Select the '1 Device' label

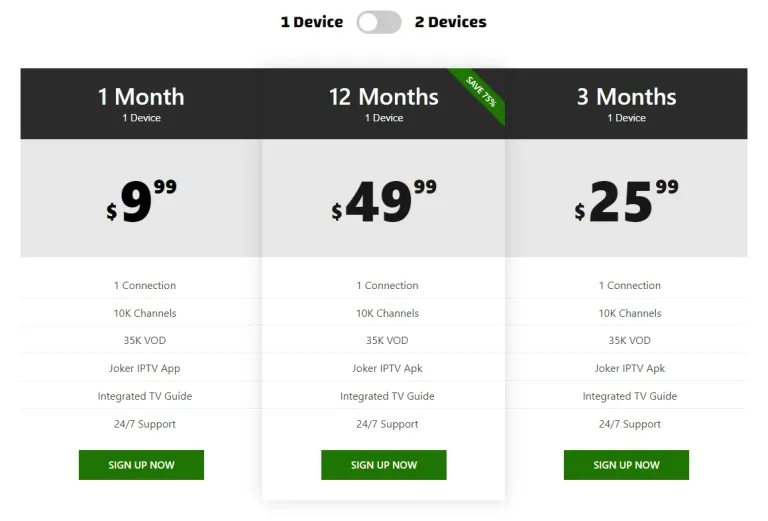tap(312, 22)
